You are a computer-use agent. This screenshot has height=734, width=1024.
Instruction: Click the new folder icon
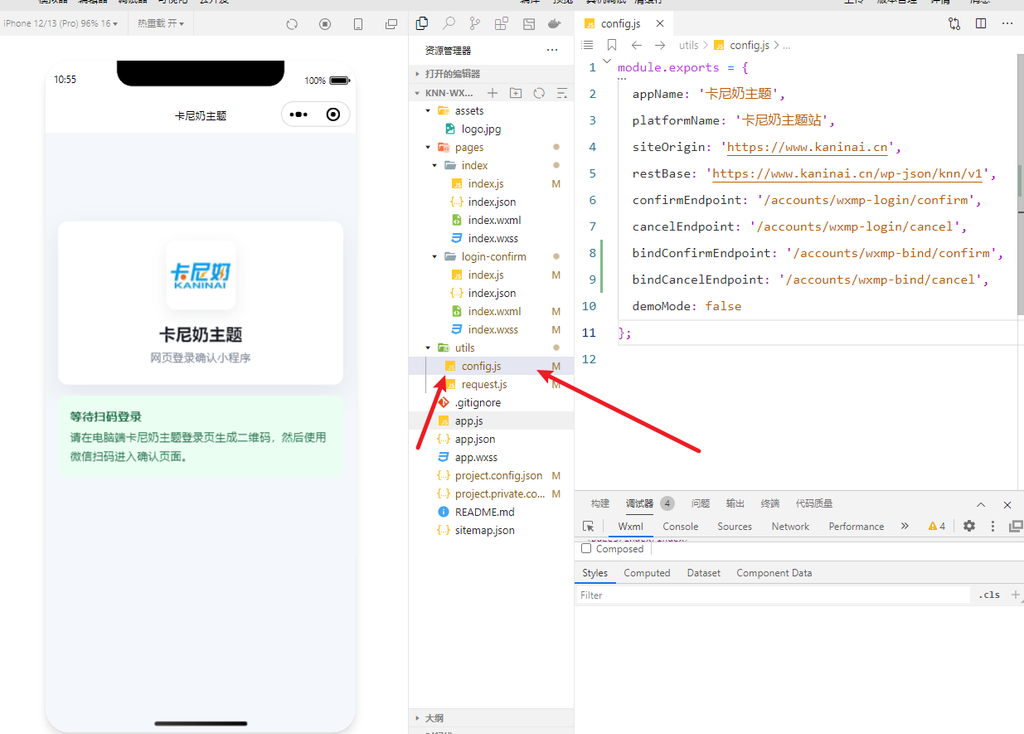point(516,93)
